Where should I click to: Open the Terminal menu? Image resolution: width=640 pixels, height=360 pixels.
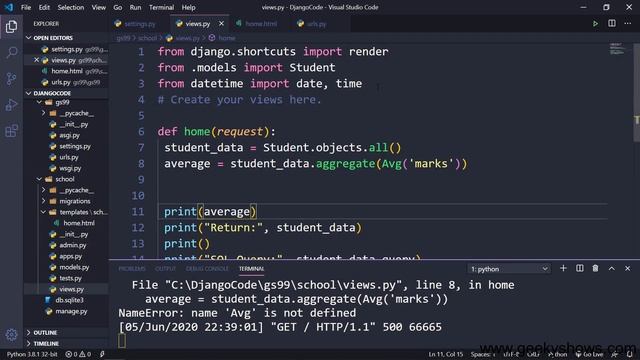point(161,7)
